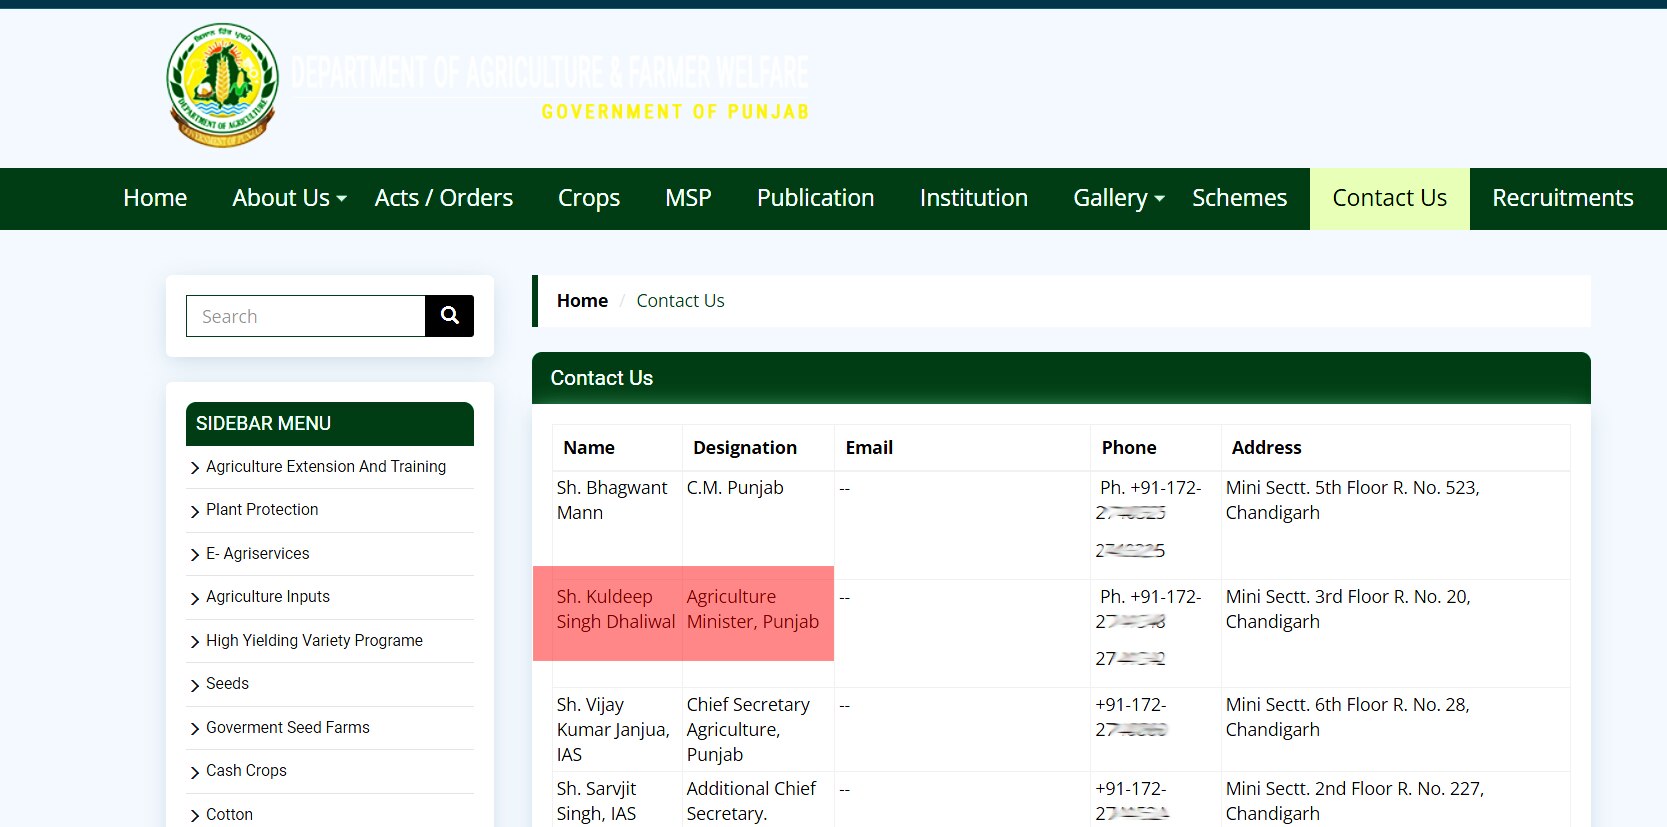
Task: Click the Email column header
Action: coord(962,448)
